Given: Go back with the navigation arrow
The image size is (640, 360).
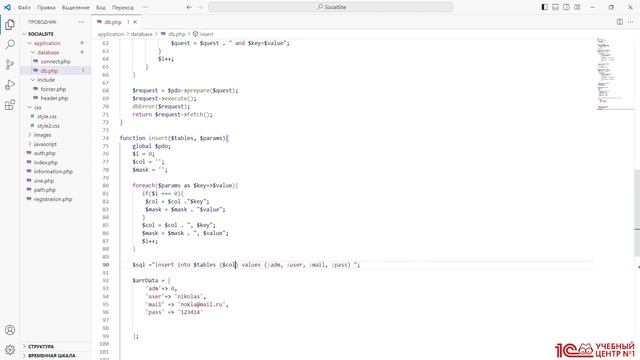Looking at the screenshot, I should coord(189,7).
